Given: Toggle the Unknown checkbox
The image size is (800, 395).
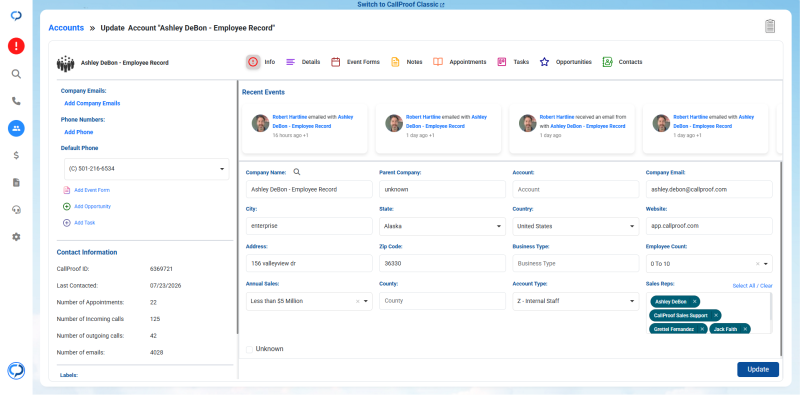Looking at the screenshot, I should (x=249, y=349).
